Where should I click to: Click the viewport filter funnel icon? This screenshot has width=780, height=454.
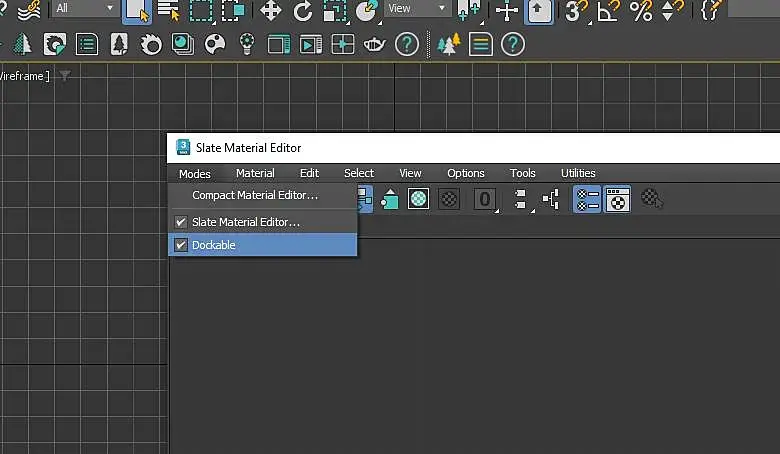tap(65, 76)
